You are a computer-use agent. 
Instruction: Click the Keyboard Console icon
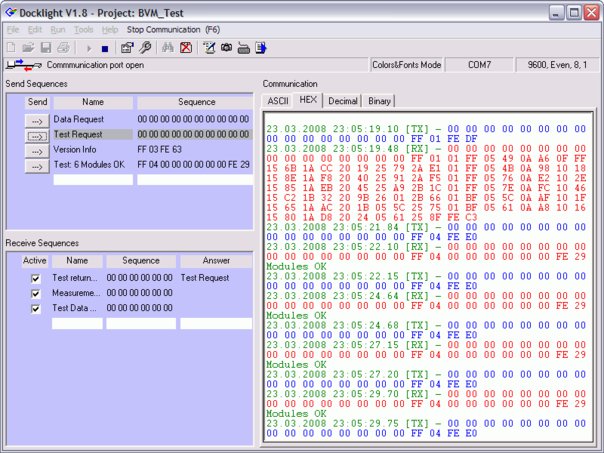243,48
